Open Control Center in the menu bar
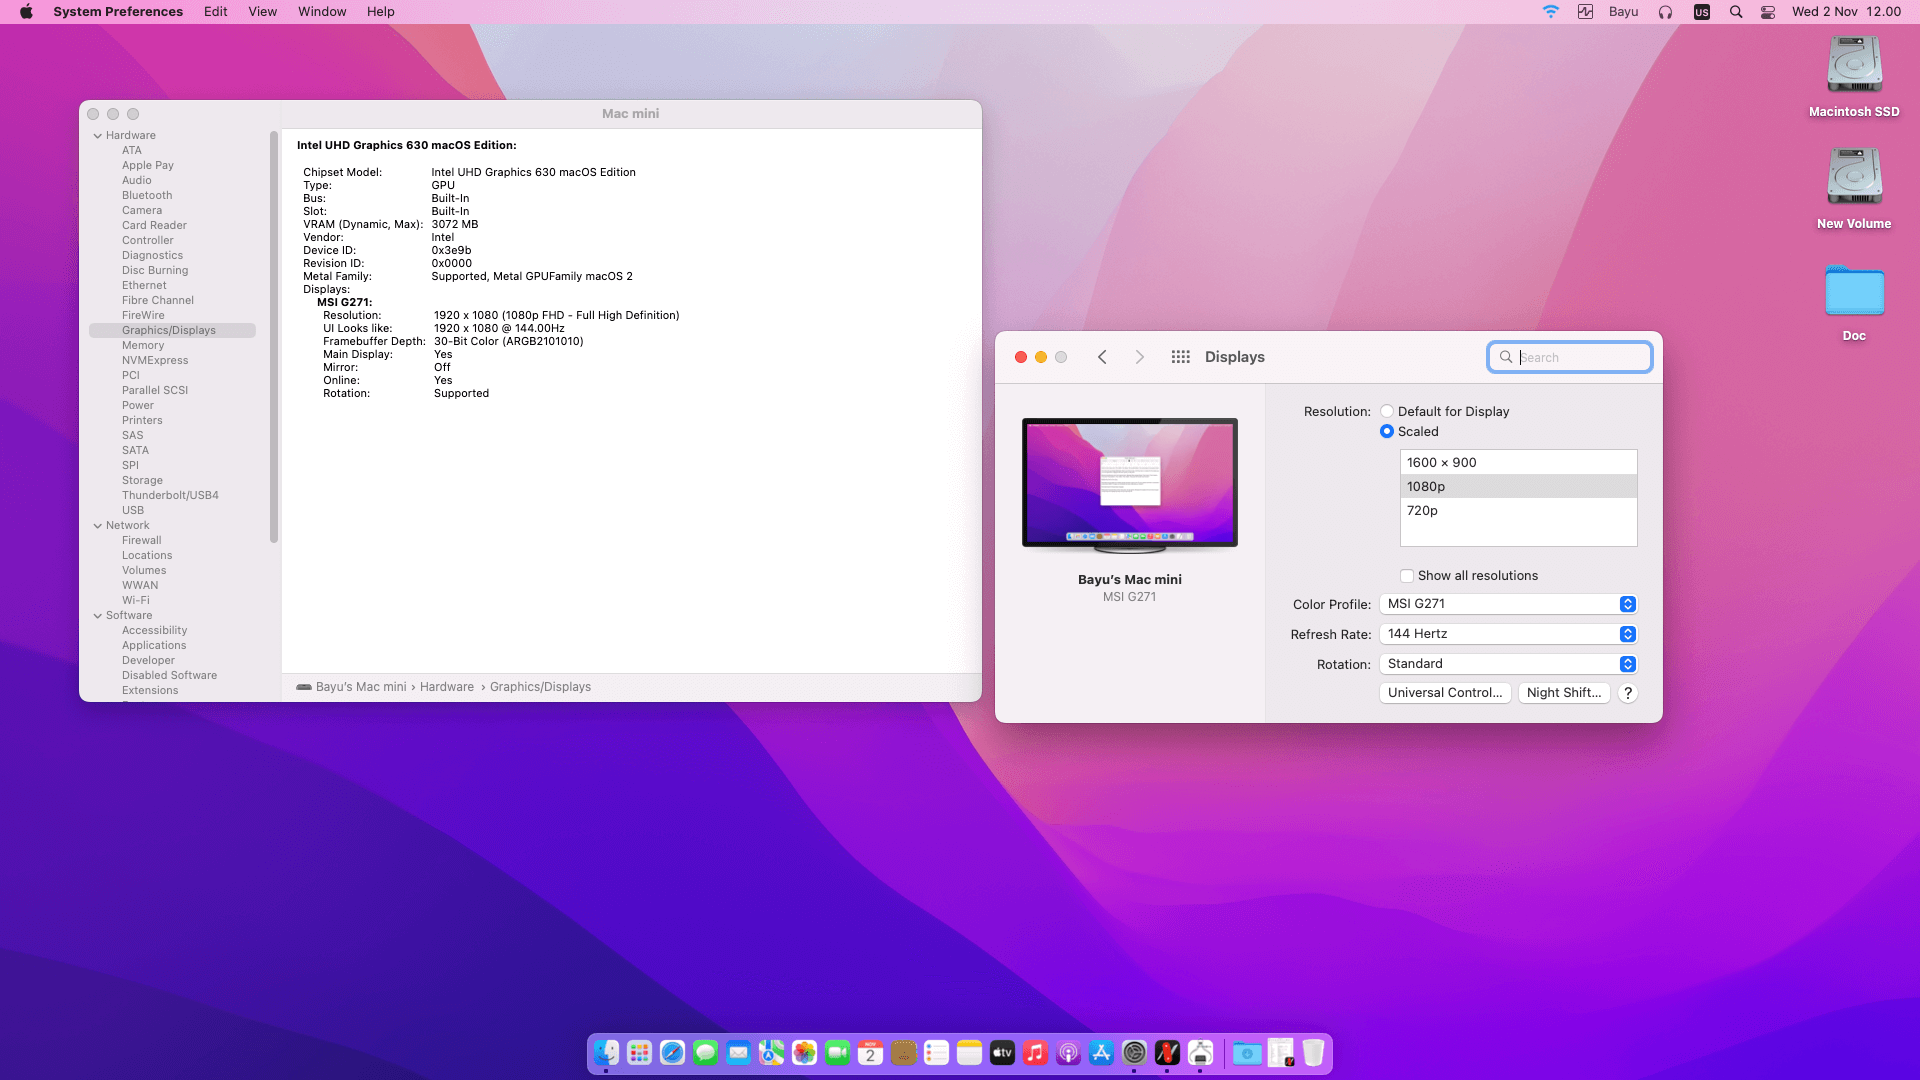This screenshot has width=1920, height=1080. (x=1768, y=12)
